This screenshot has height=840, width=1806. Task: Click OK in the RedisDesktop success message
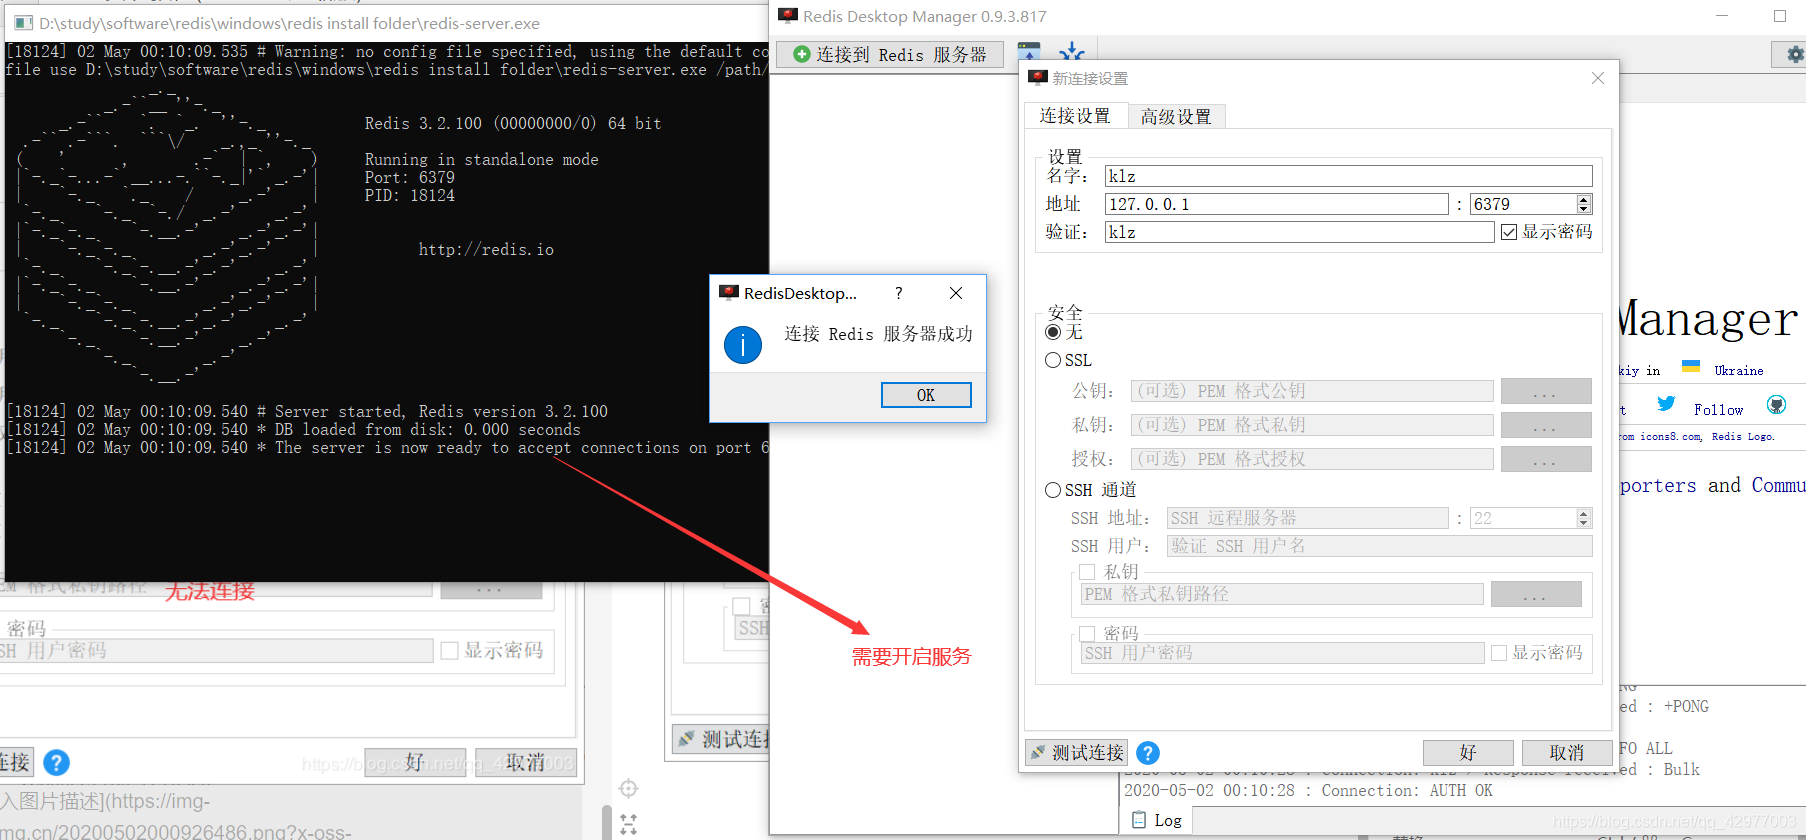click(x=926, y=395)
